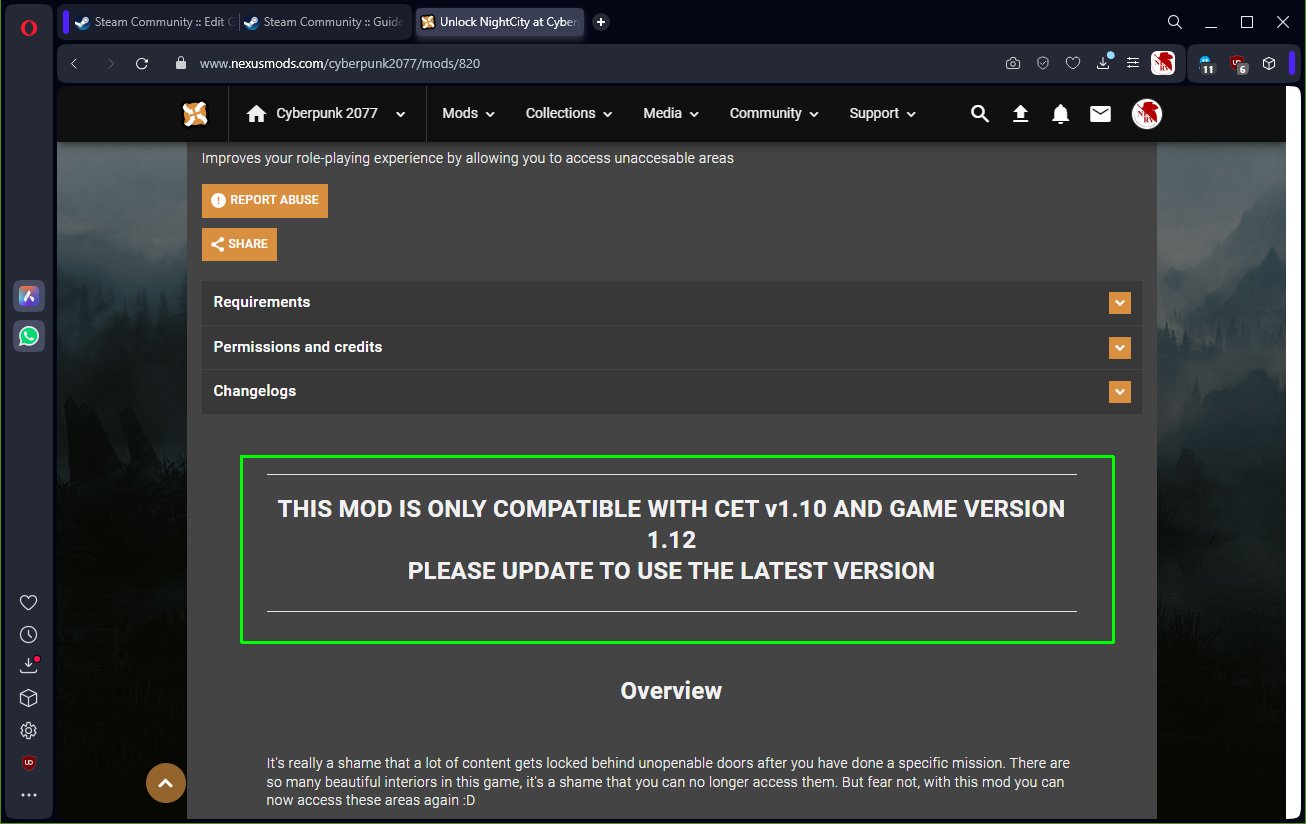
Task: Switch to the Steam Community Guide tab
Action: click(x=323, y=22)
